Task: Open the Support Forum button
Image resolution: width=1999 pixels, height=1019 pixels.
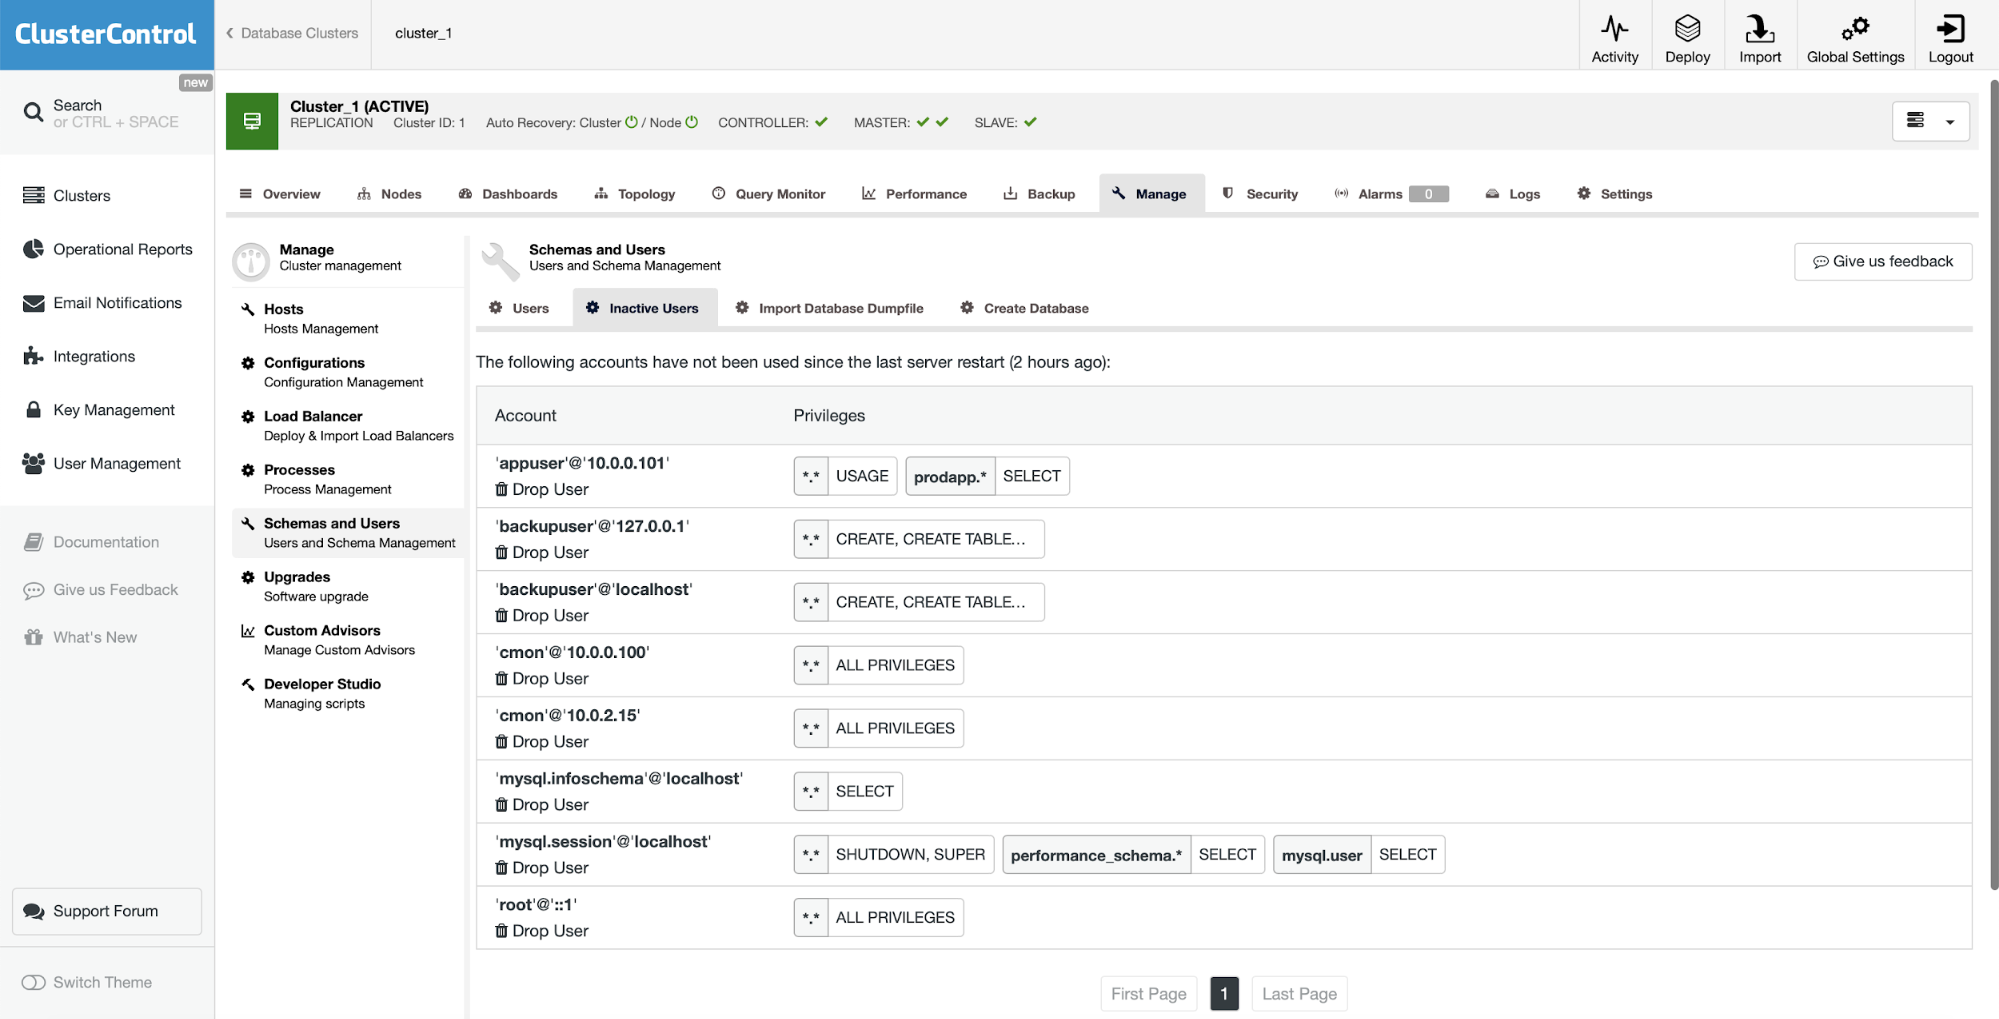Action: [x=107, y=911]
